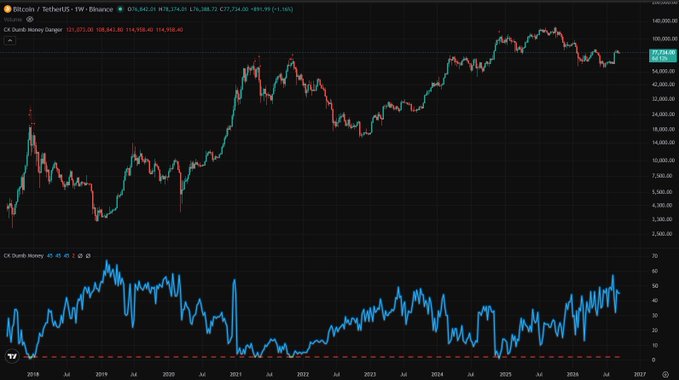Viewport: 679px width, 380px height.
Task: Open time axis settings gear icon
Action: point(665,374)
